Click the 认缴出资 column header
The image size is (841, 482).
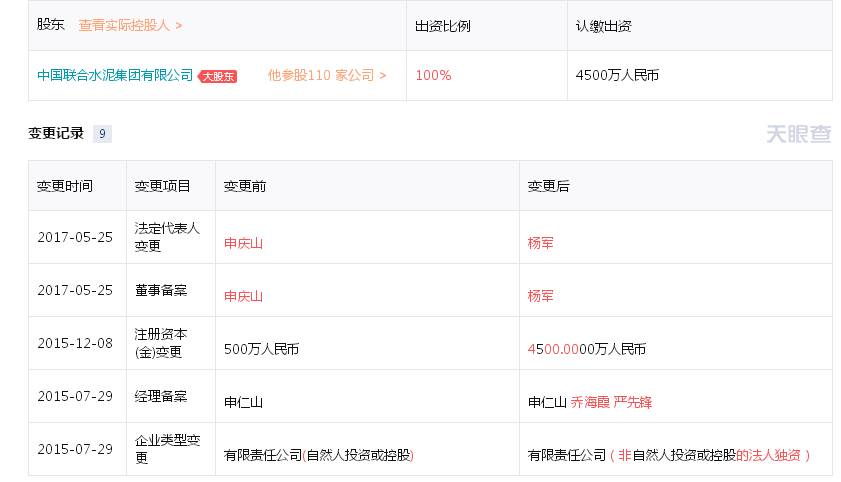click(x=603, y=26)
